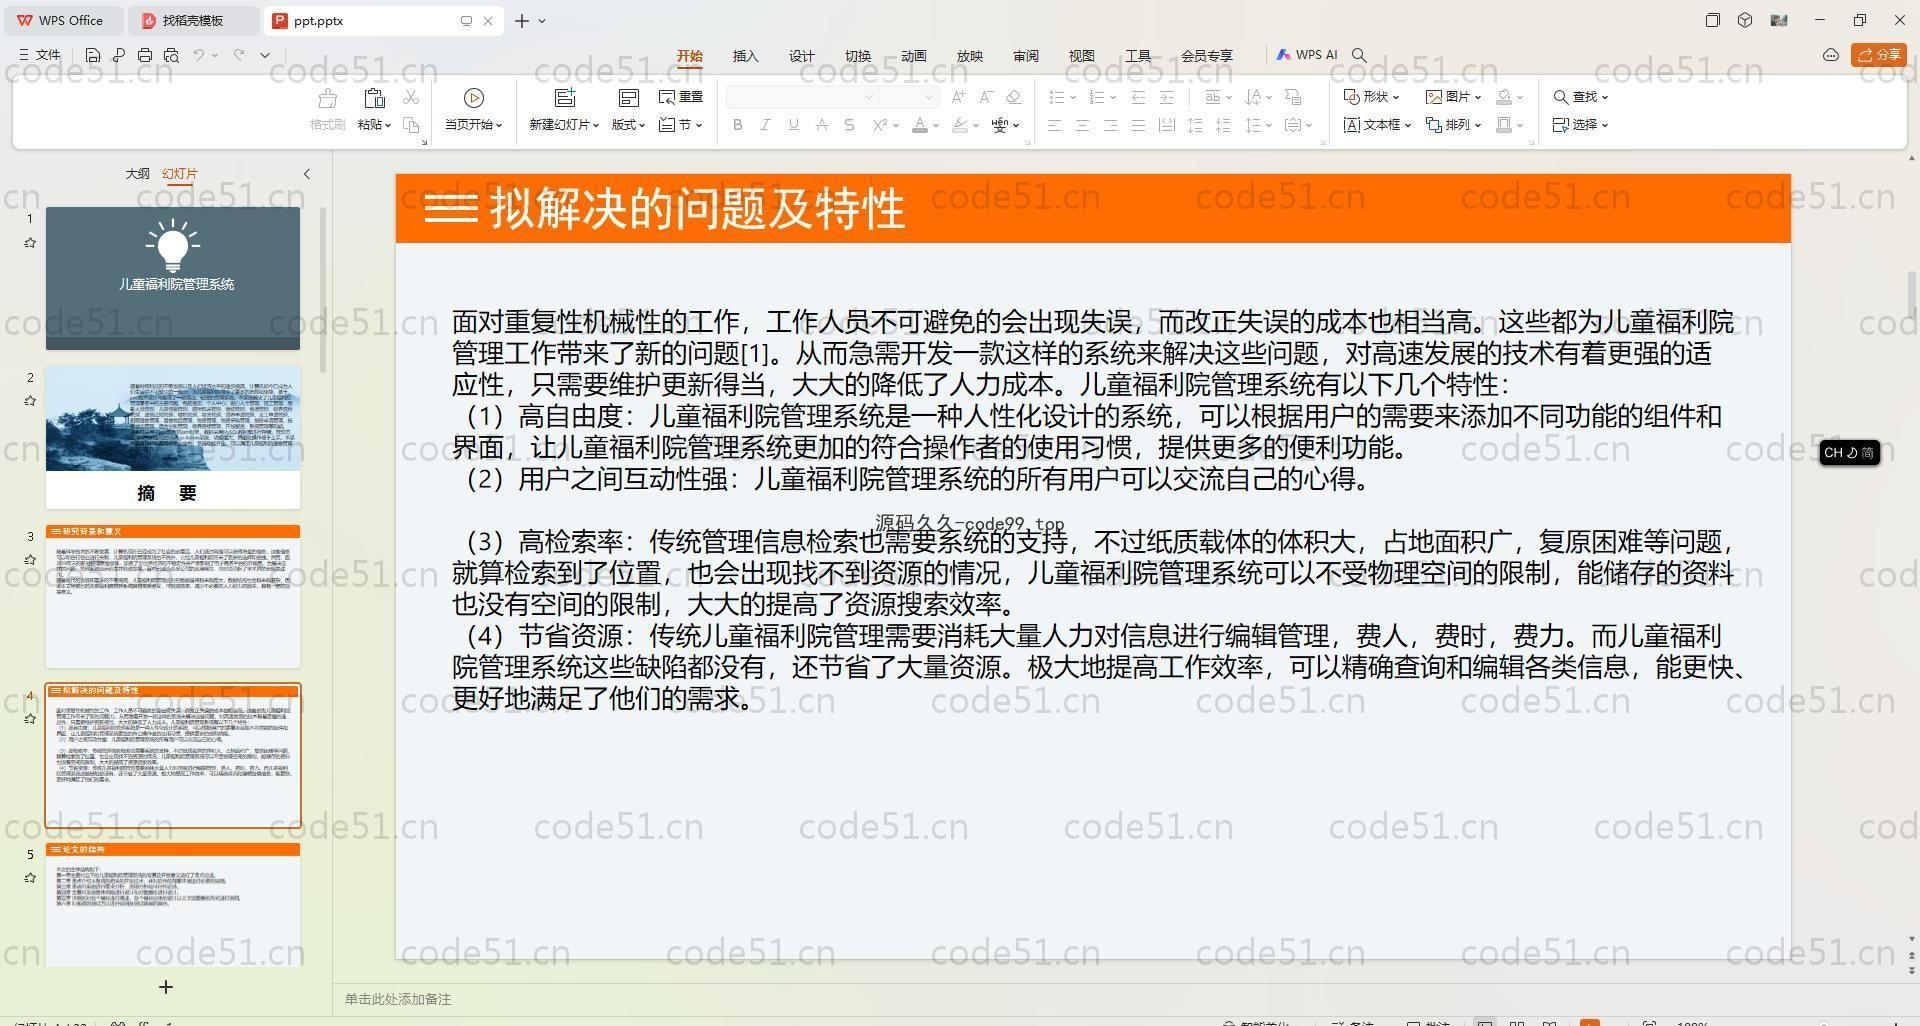Click the Decrease font size icon
The width and height of the screenshot is (1920, 1026).
[x=986, y=97]
